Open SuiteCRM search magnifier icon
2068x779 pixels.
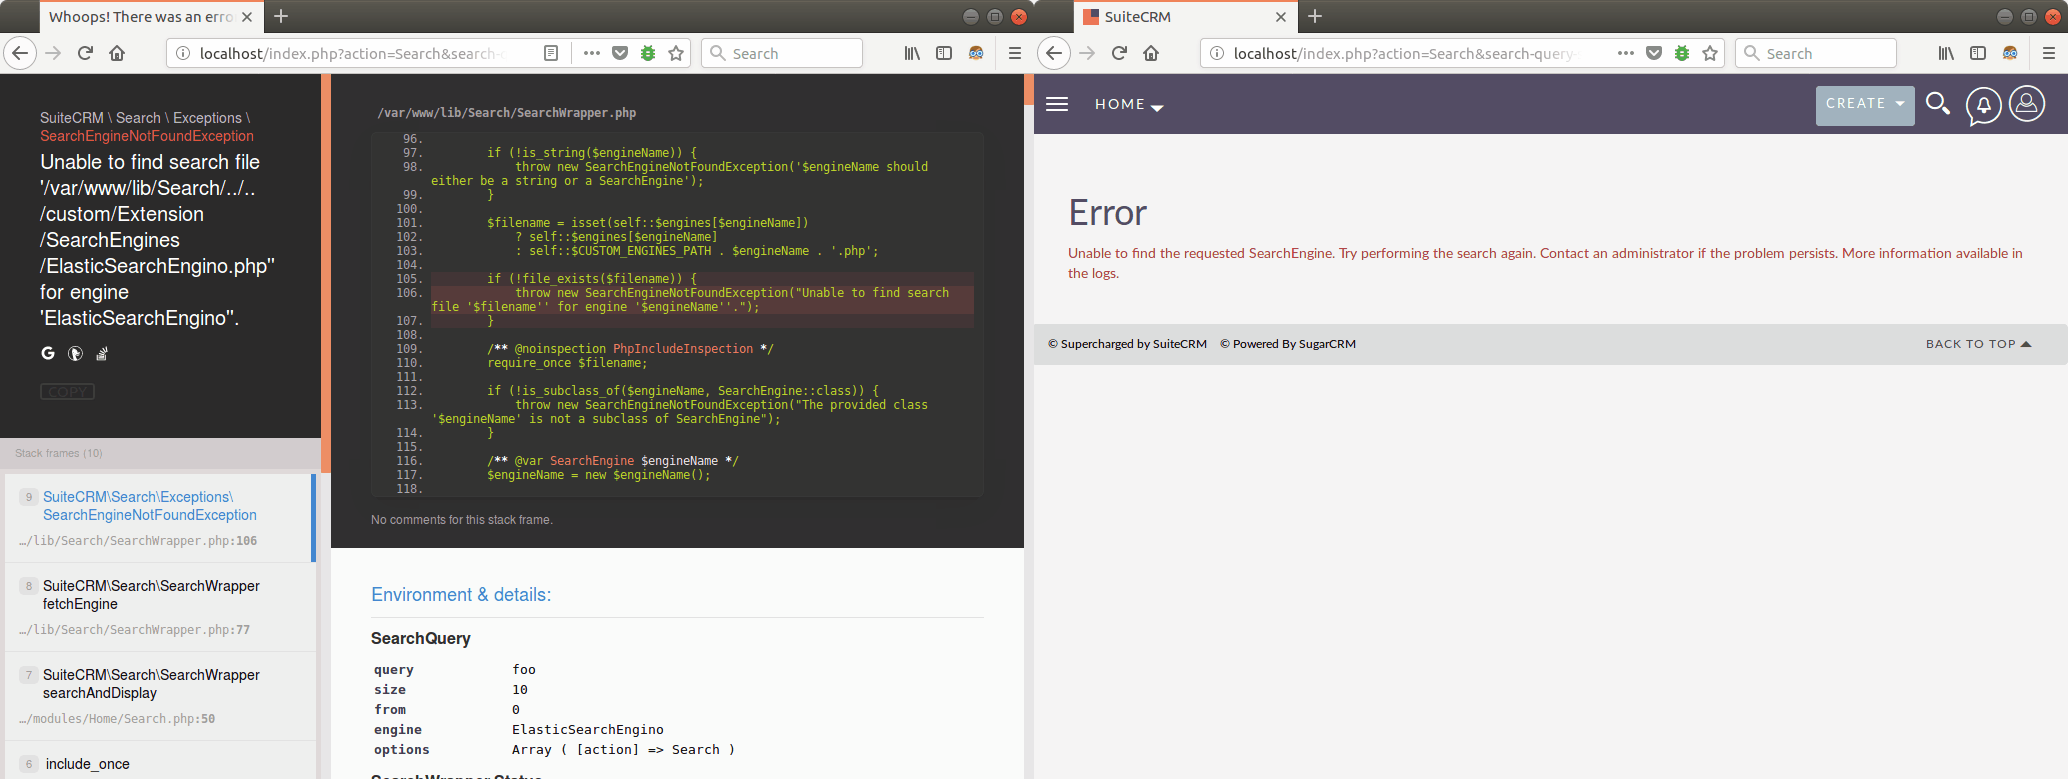(1937, 103)
